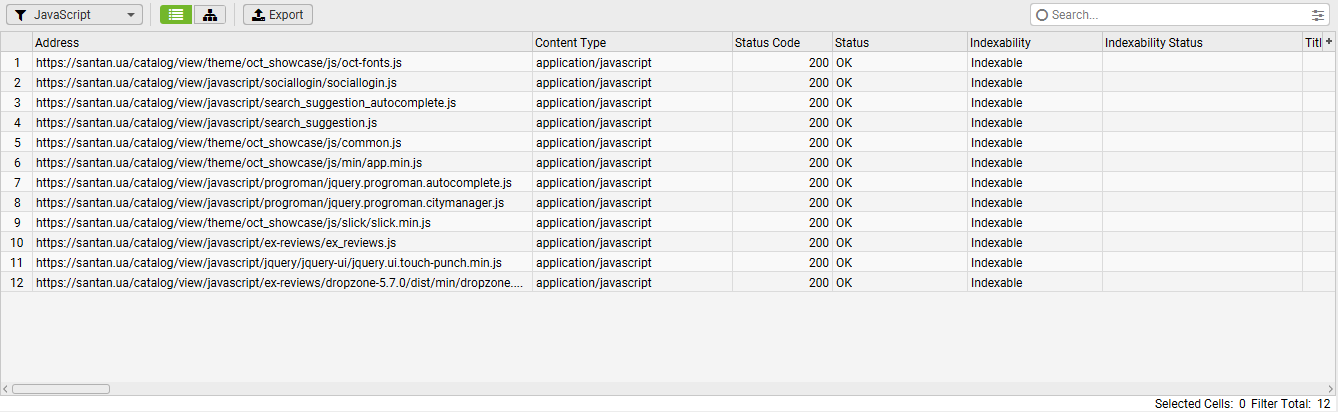Click the Indexability column header
The image size is (1338, 412).
pyautogui.click(x=1033, y=43)
